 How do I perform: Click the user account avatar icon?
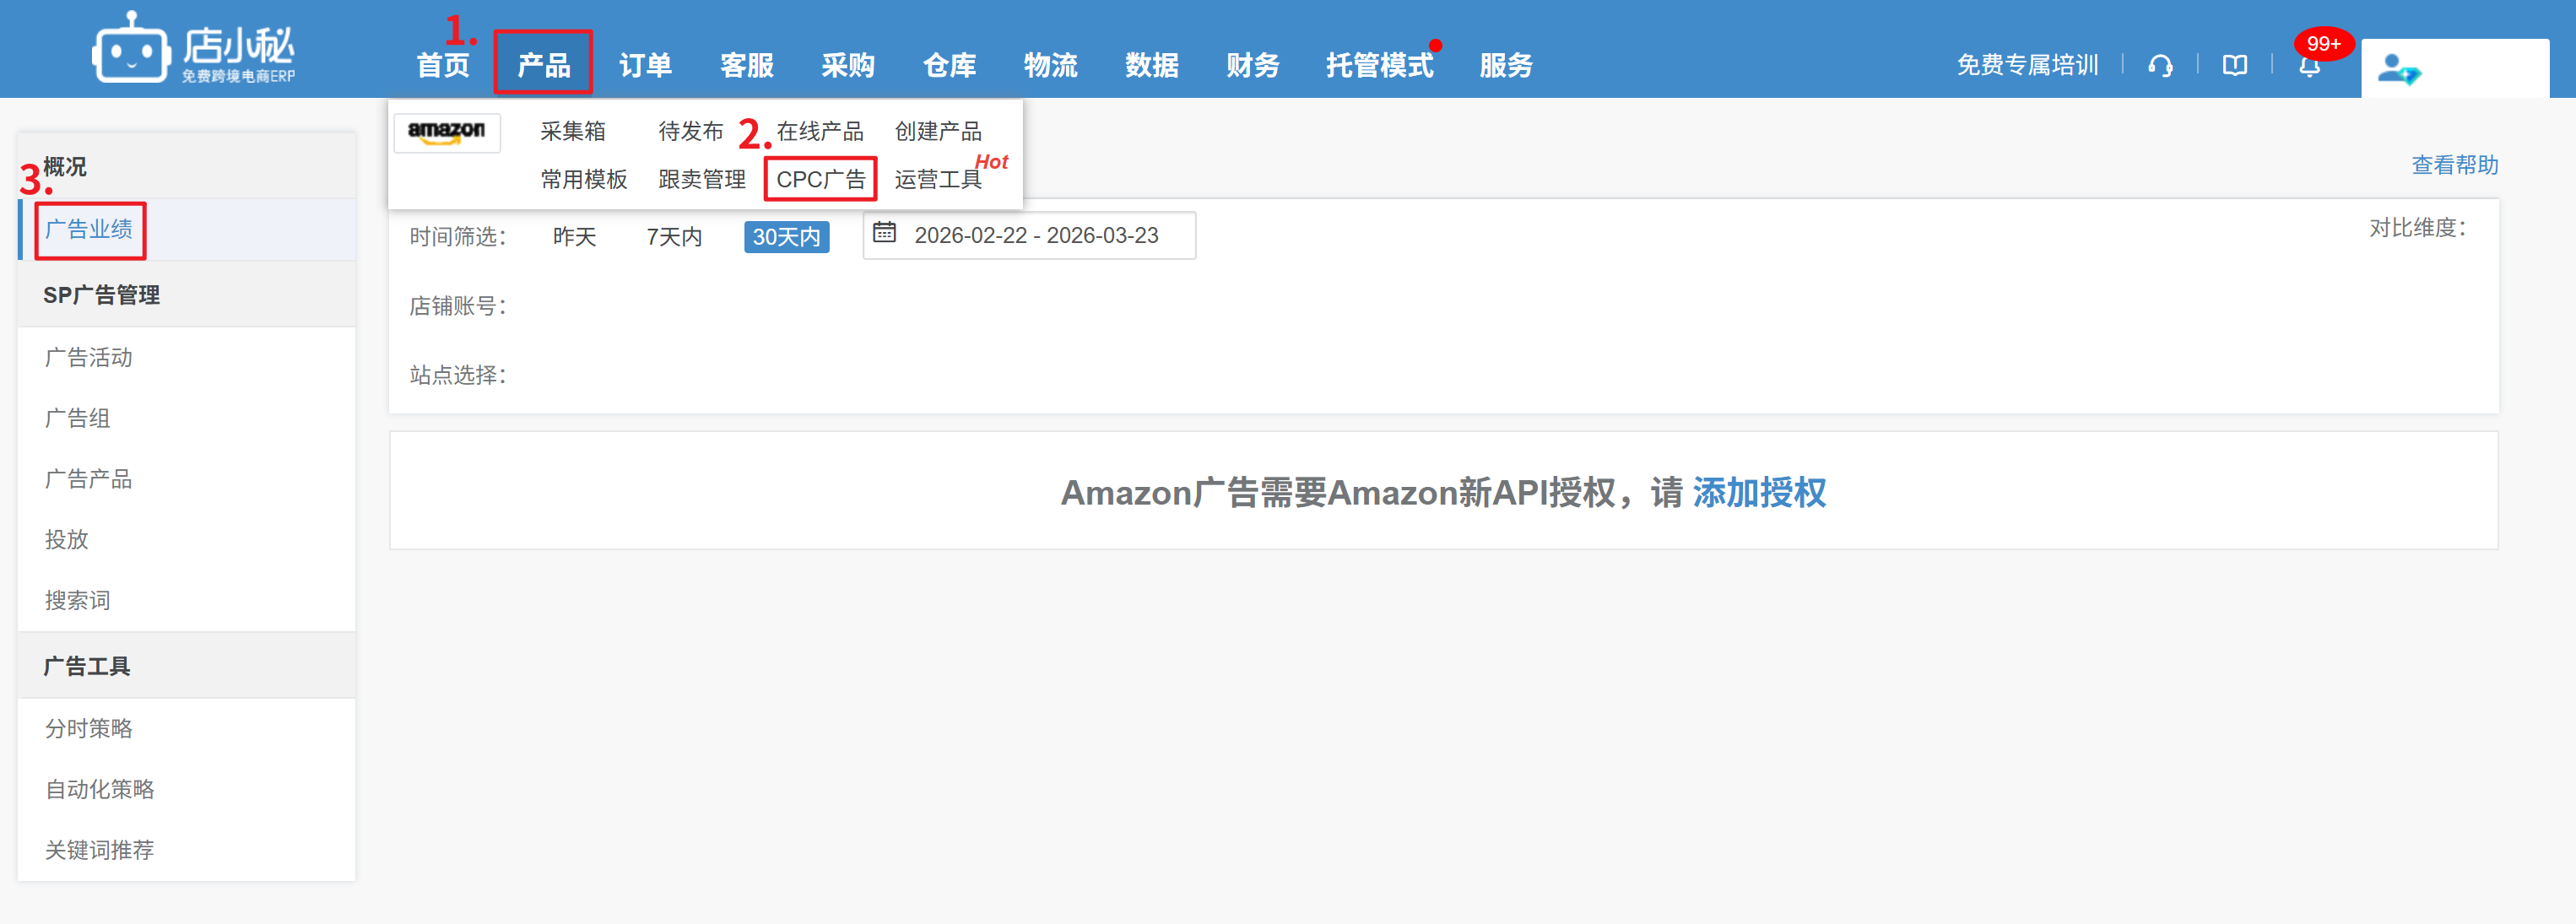pos(2398,69)
